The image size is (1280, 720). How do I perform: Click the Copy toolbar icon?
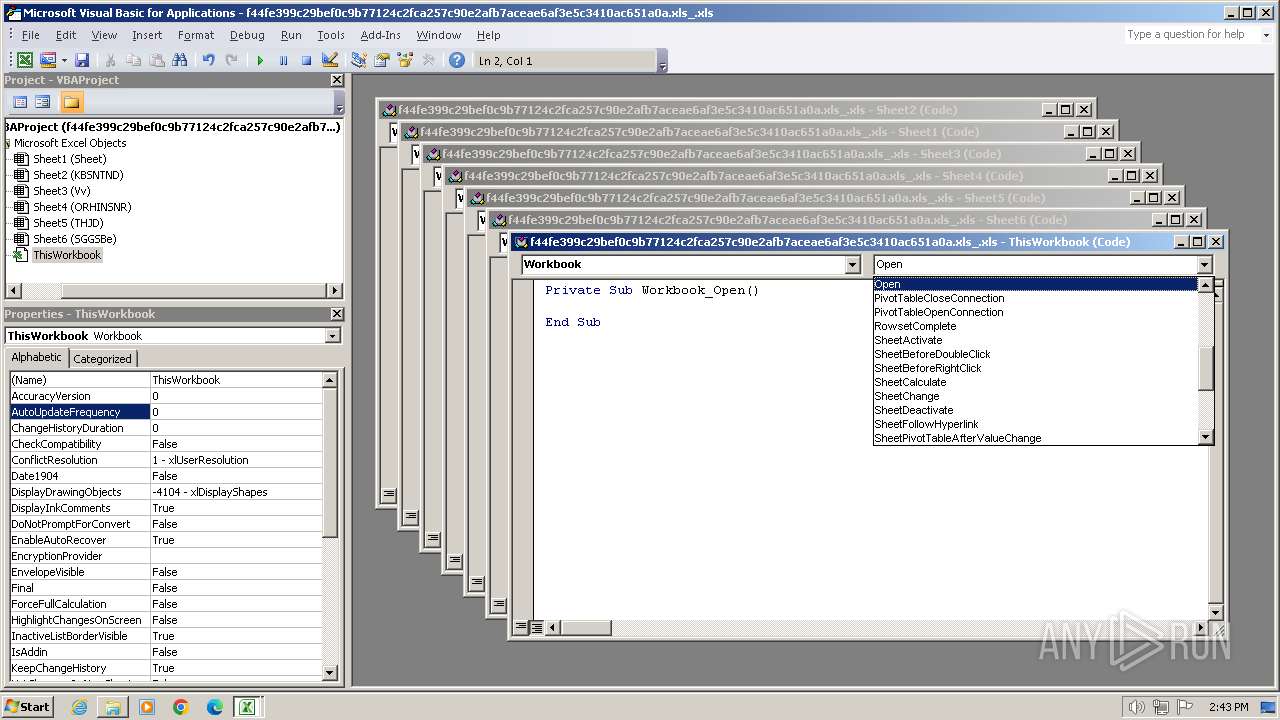pyautogui.click(x=133, y=61)
